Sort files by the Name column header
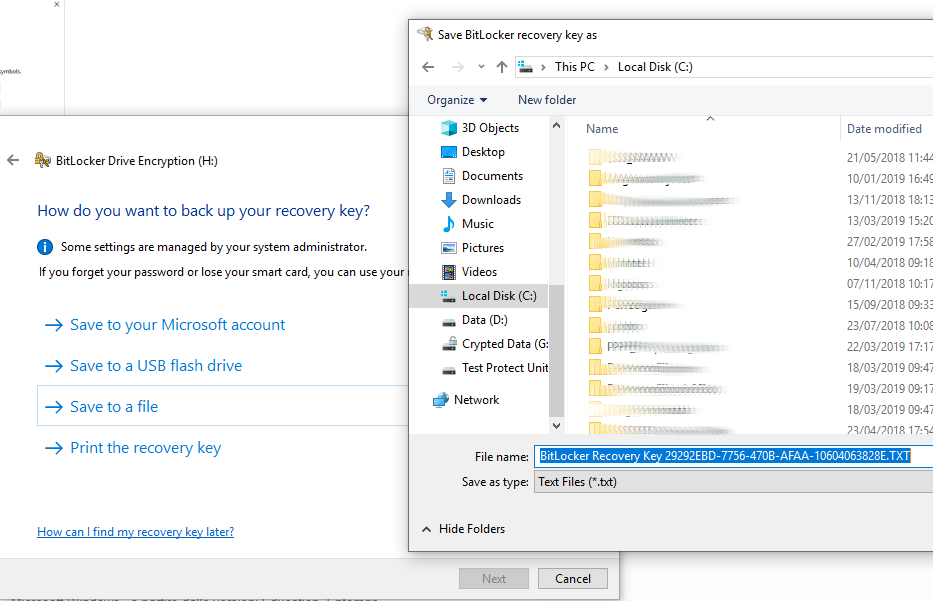 [x=602, y=129]
